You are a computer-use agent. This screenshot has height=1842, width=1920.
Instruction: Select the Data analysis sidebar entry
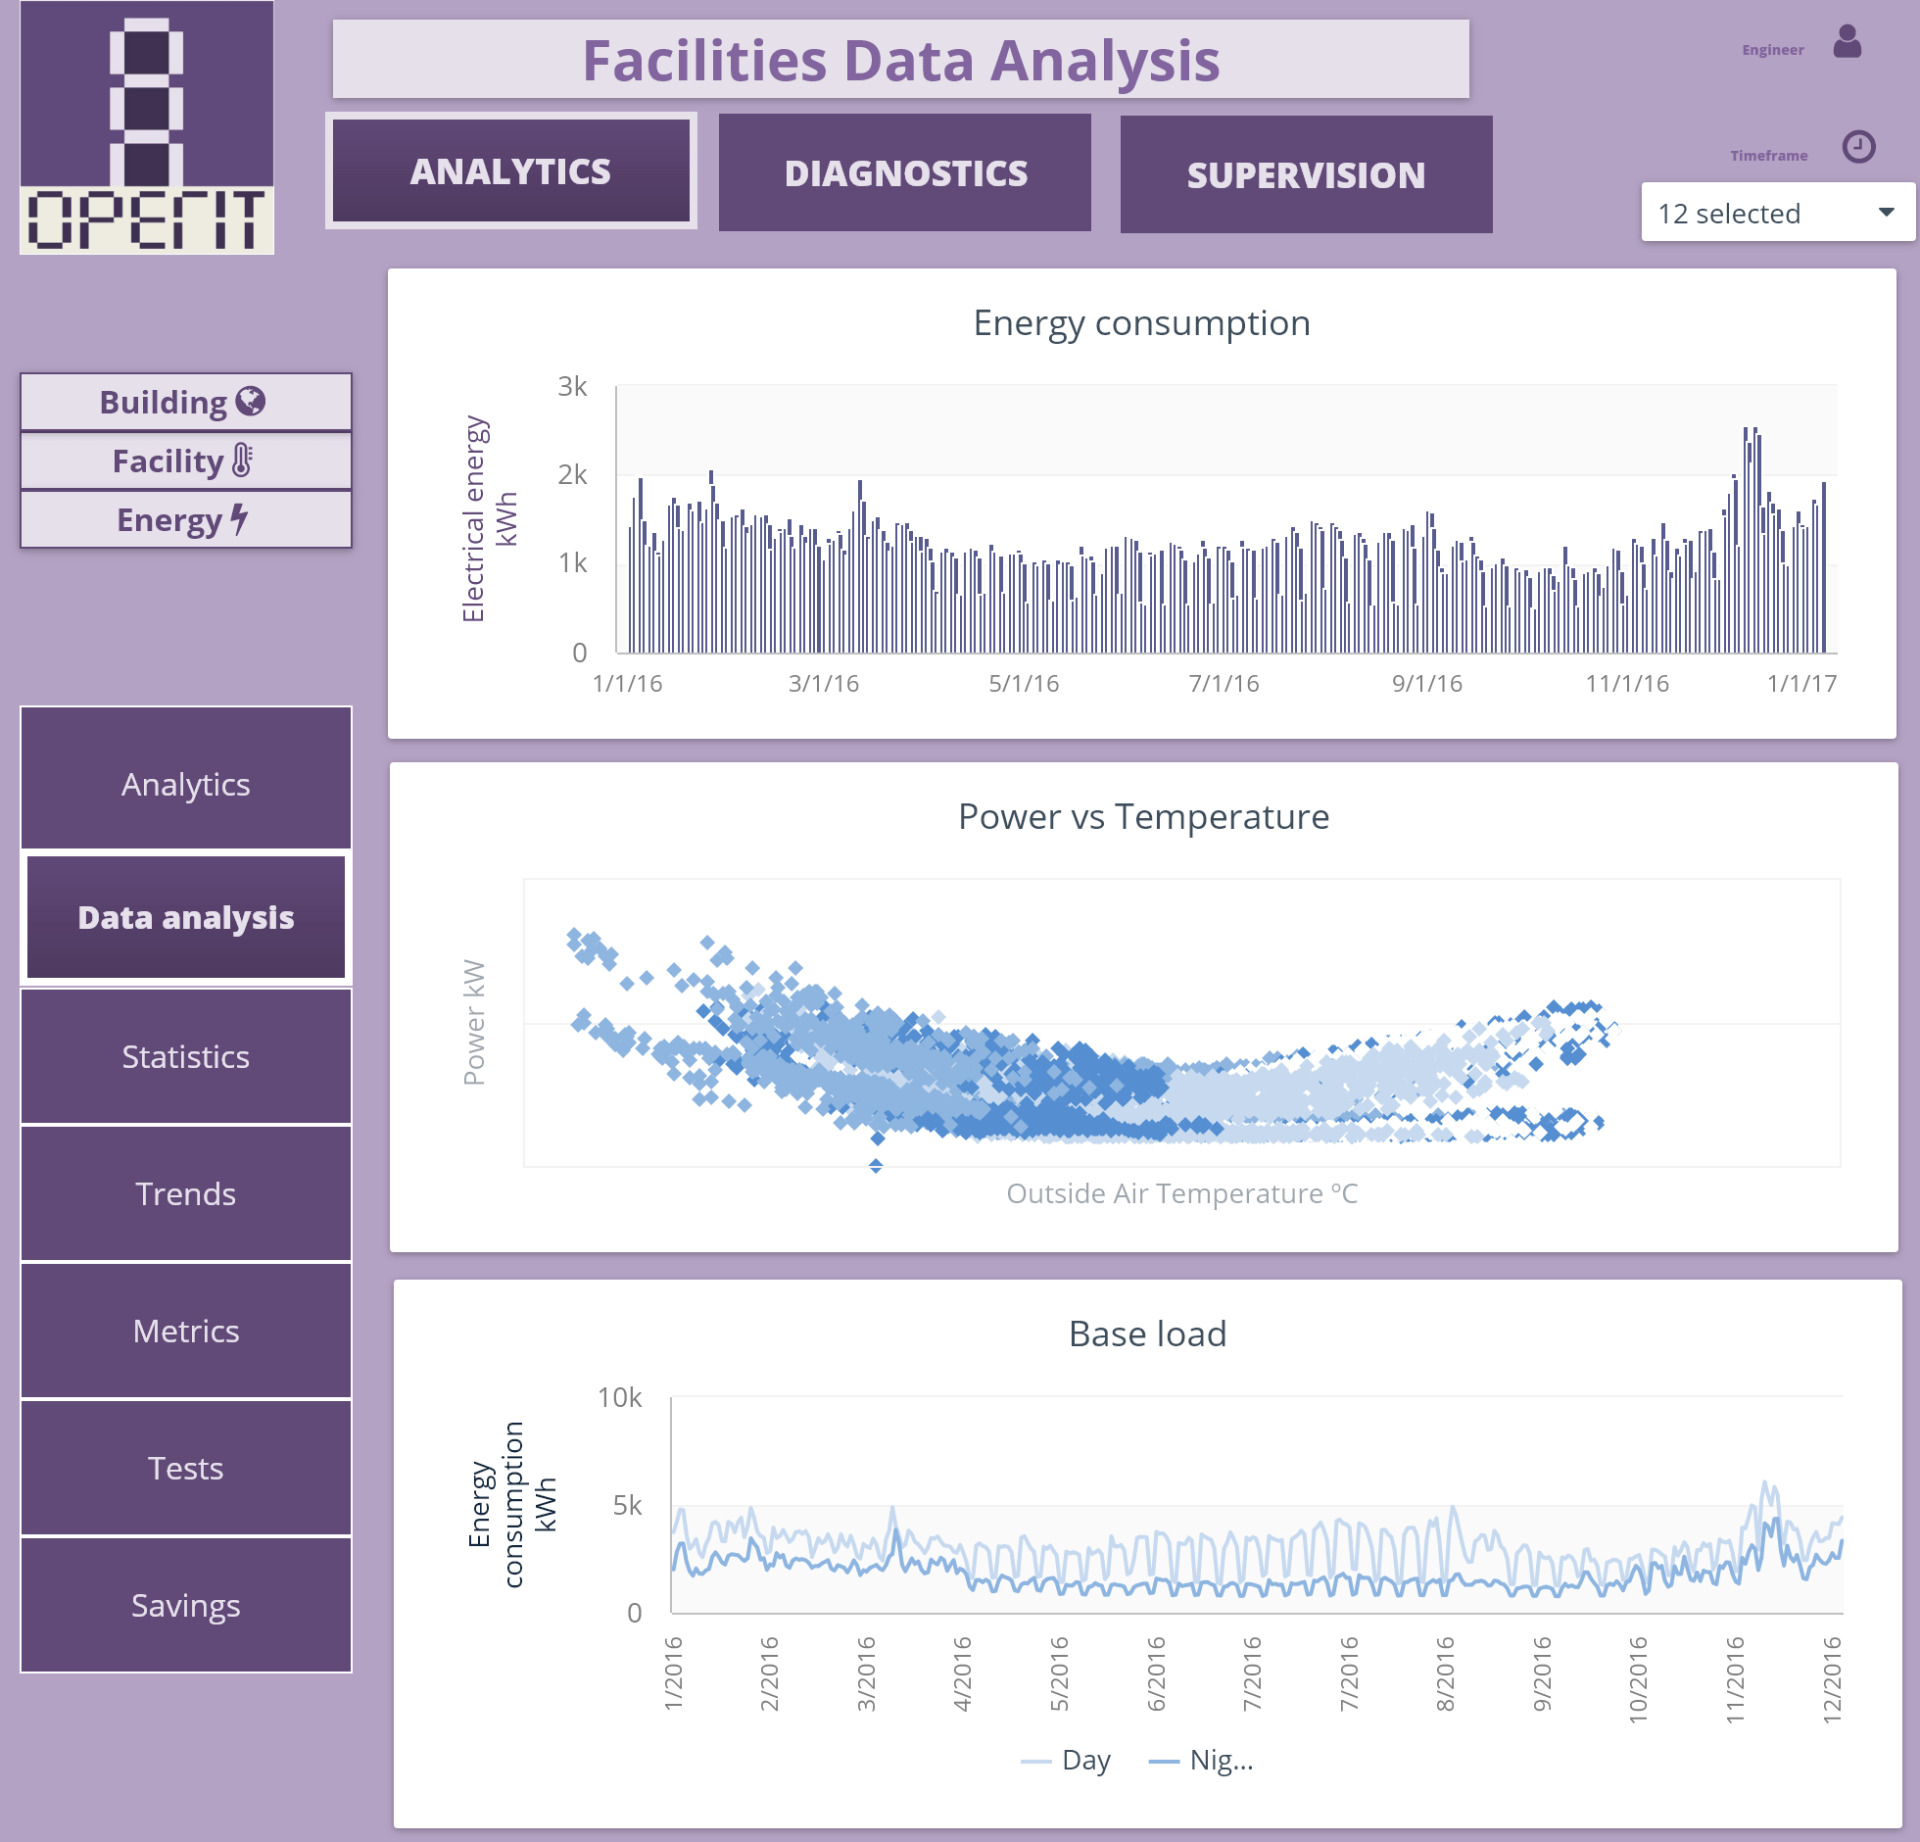click(x=186, y=916)
